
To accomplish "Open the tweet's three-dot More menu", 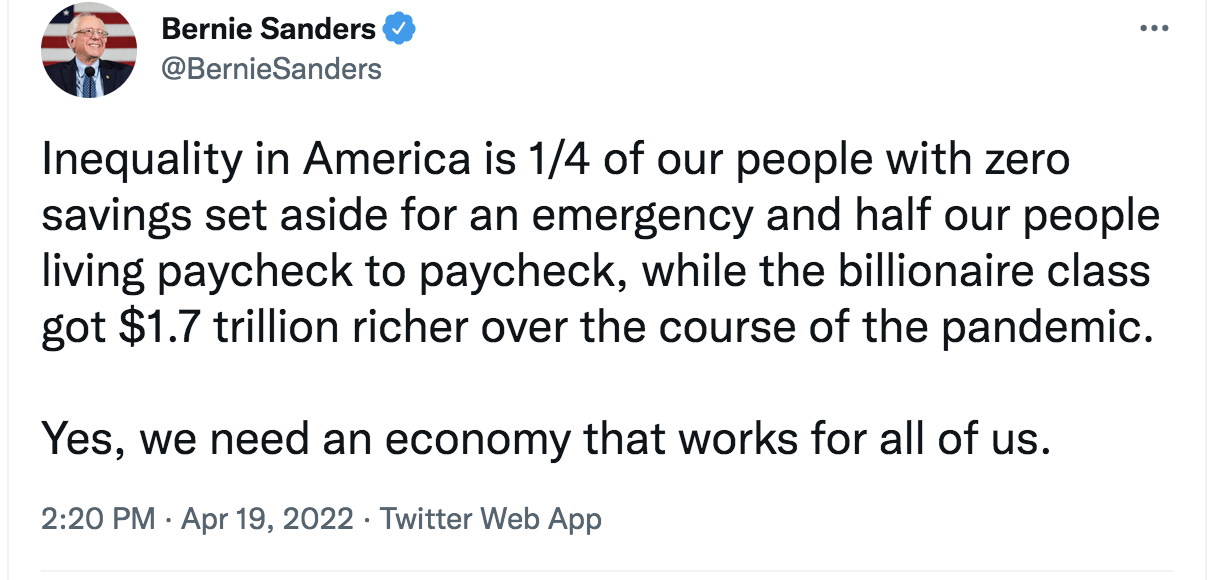I will coord(1154,29).
